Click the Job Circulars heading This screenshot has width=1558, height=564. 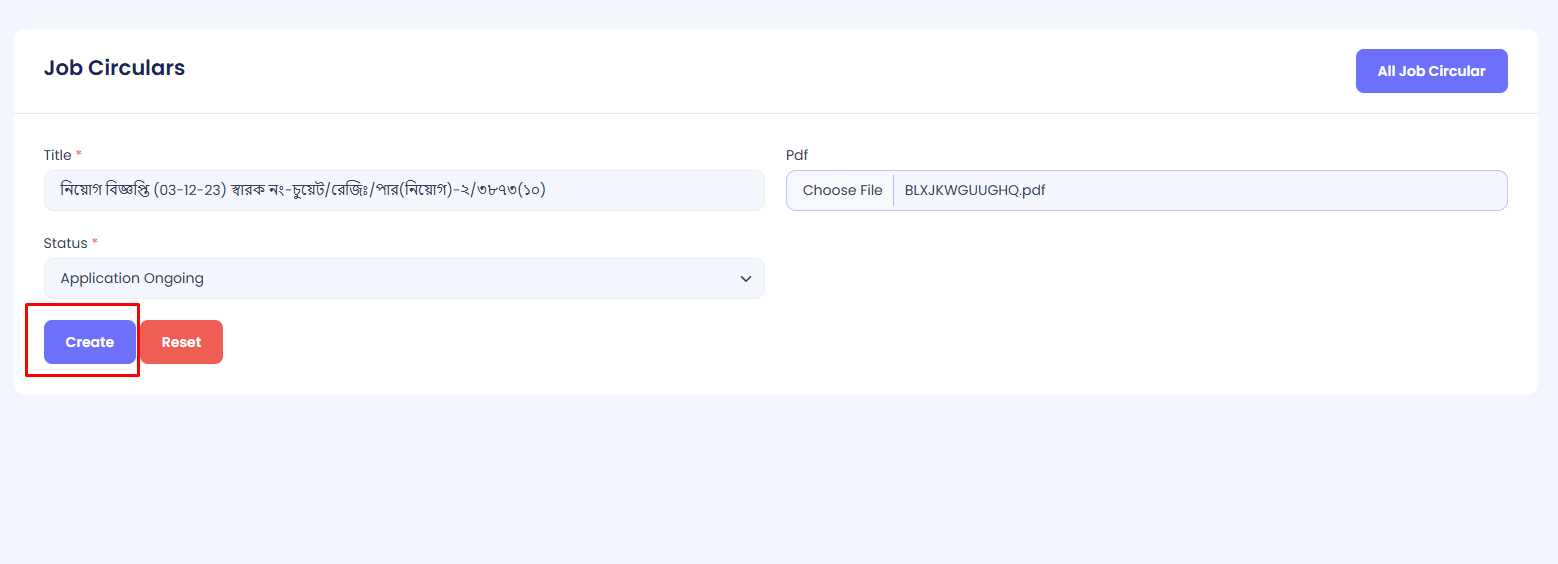114,68
